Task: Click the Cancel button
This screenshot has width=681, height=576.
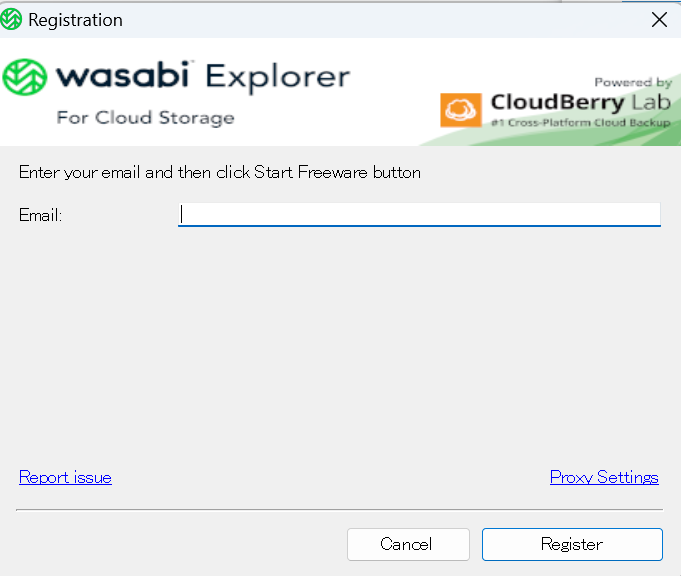Action: tap(408, 544)
